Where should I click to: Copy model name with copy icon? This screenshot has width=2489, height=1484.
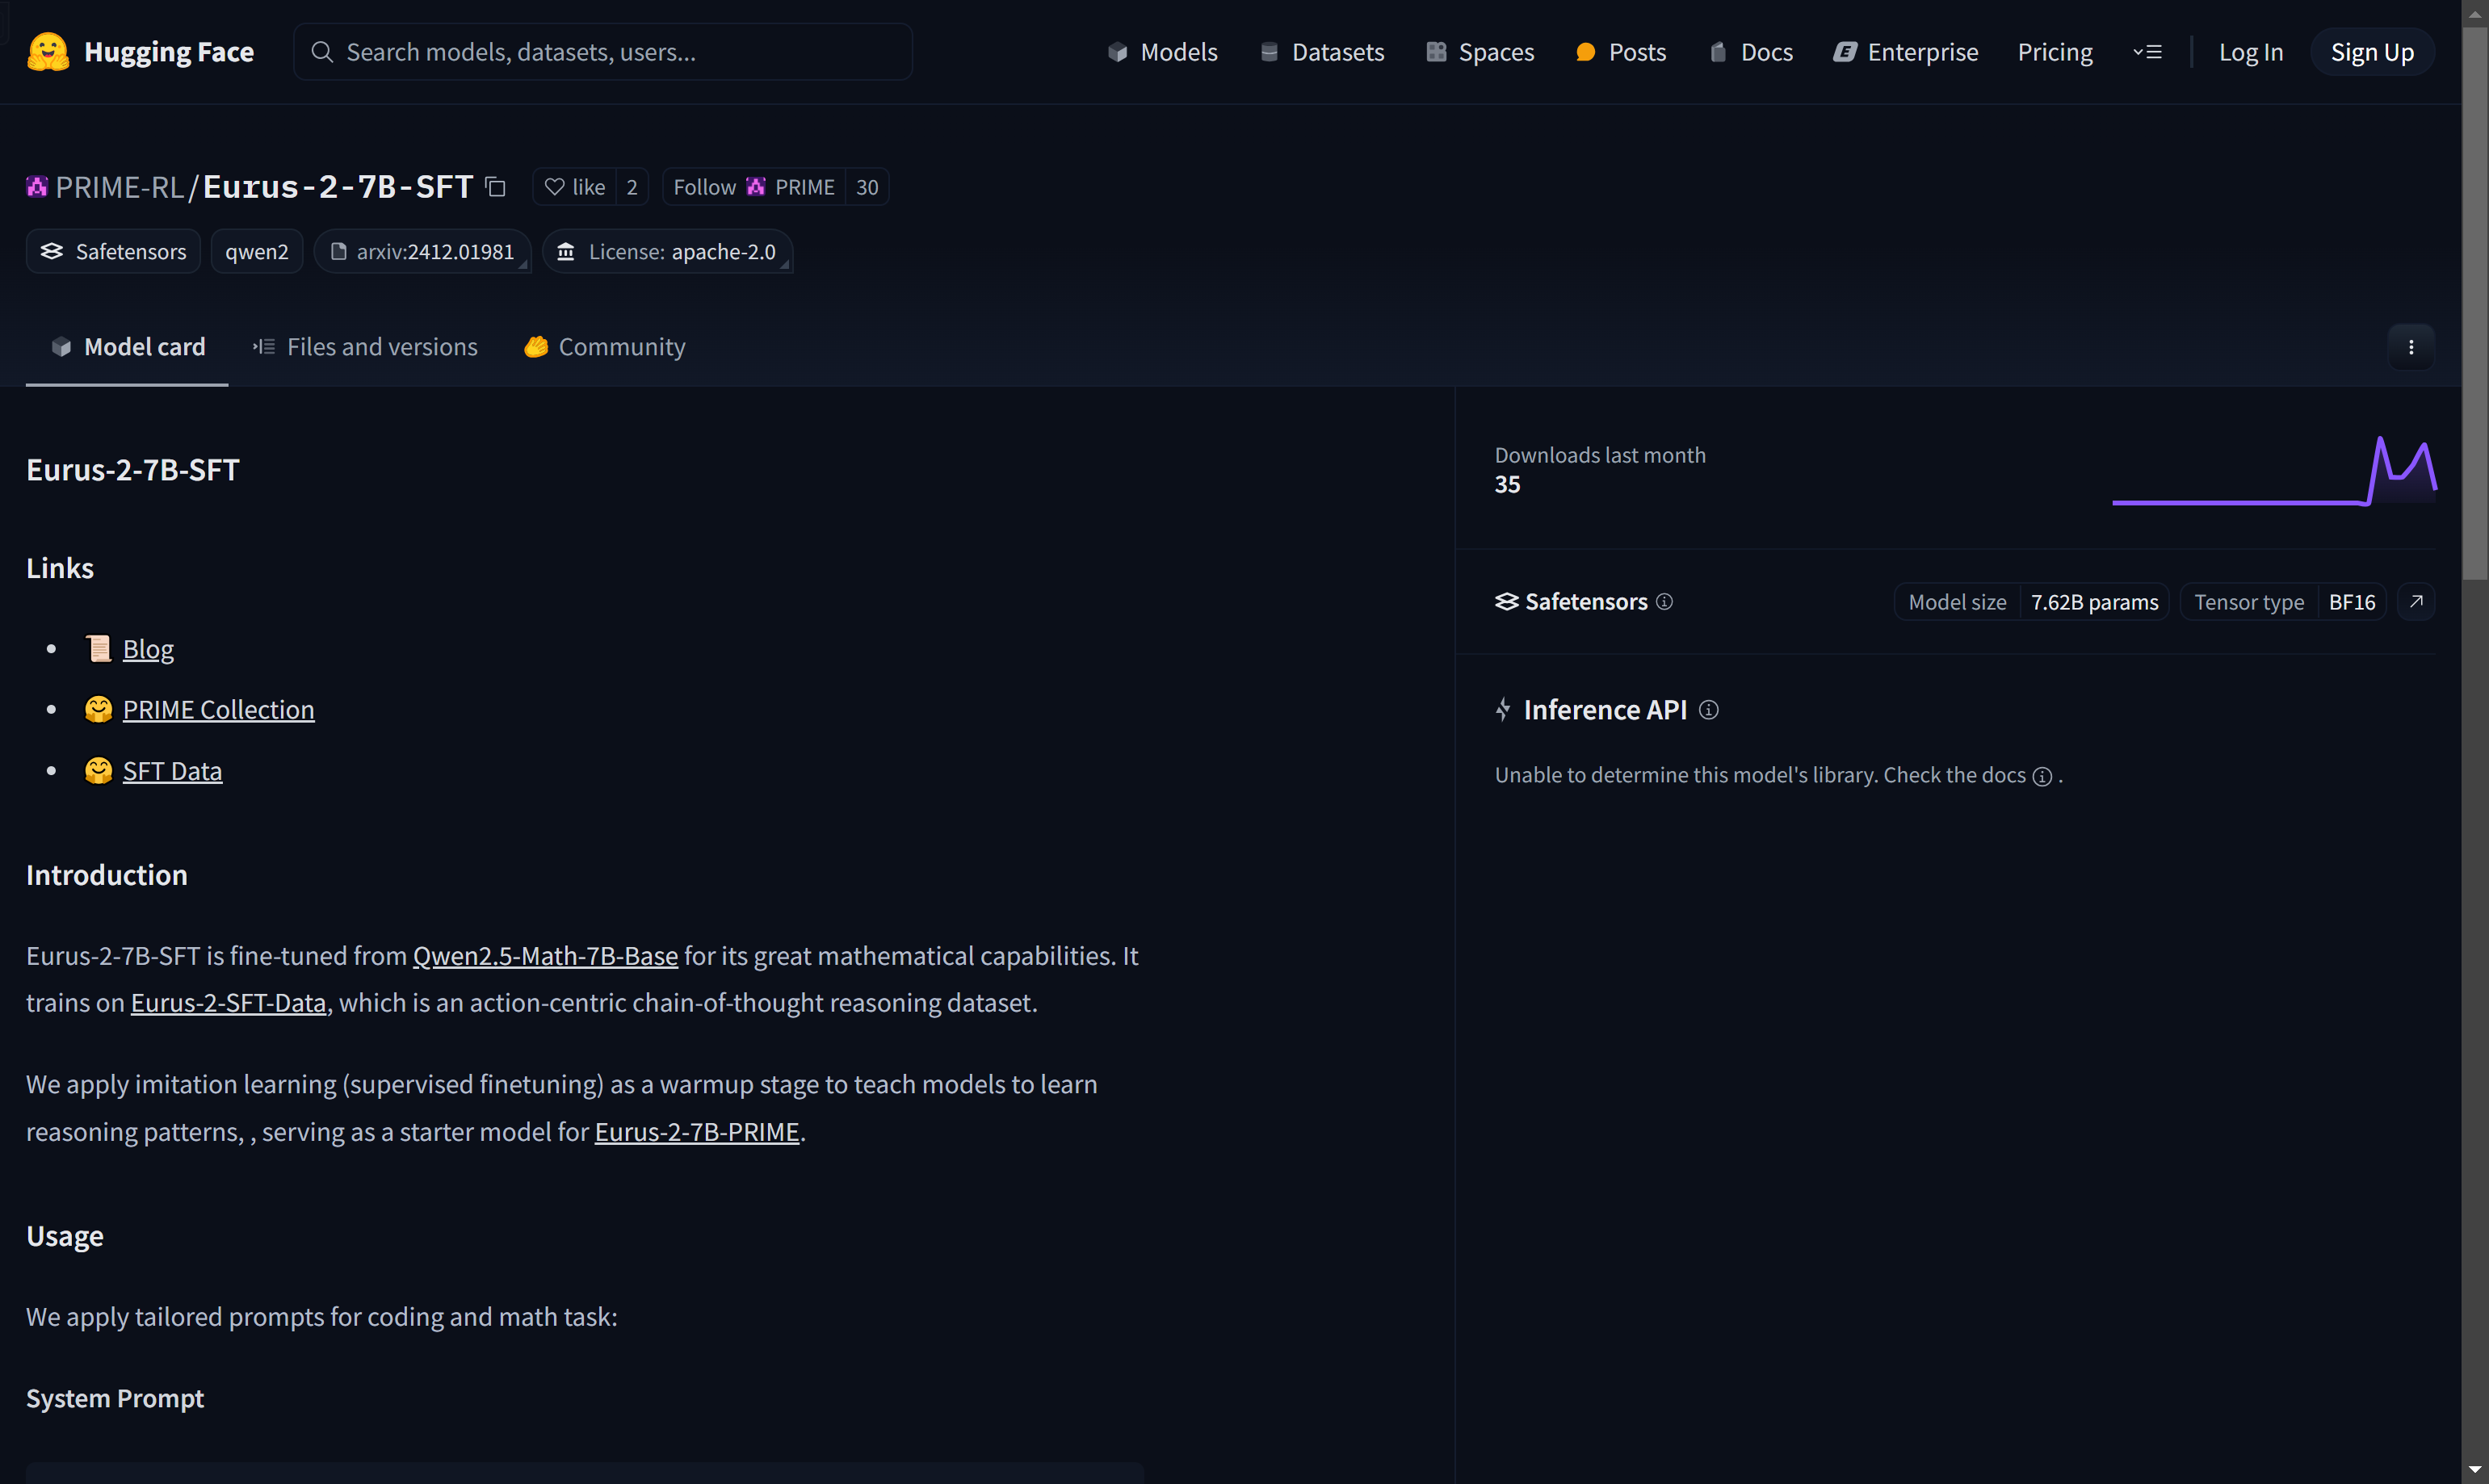[495, 187]
